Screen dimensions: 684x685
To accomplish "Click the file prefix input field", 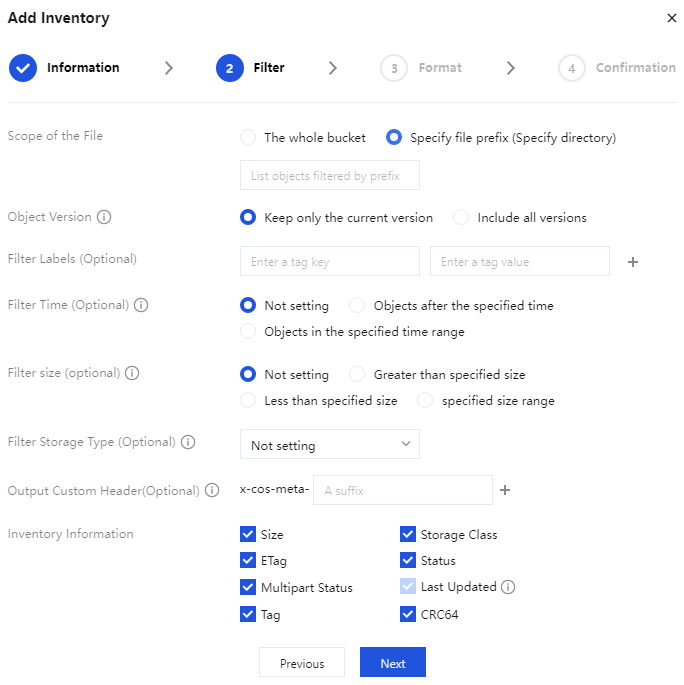I will point(330,175).
